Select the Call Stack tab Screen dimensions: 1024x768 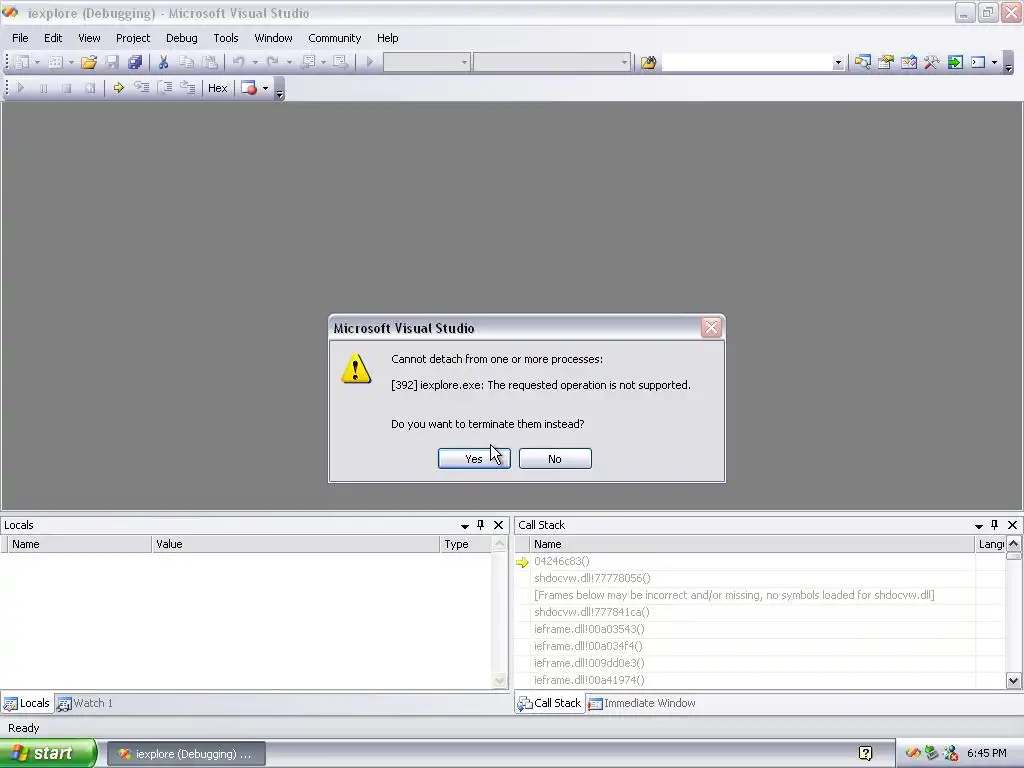pyautogui.click(x=549, y=703)
